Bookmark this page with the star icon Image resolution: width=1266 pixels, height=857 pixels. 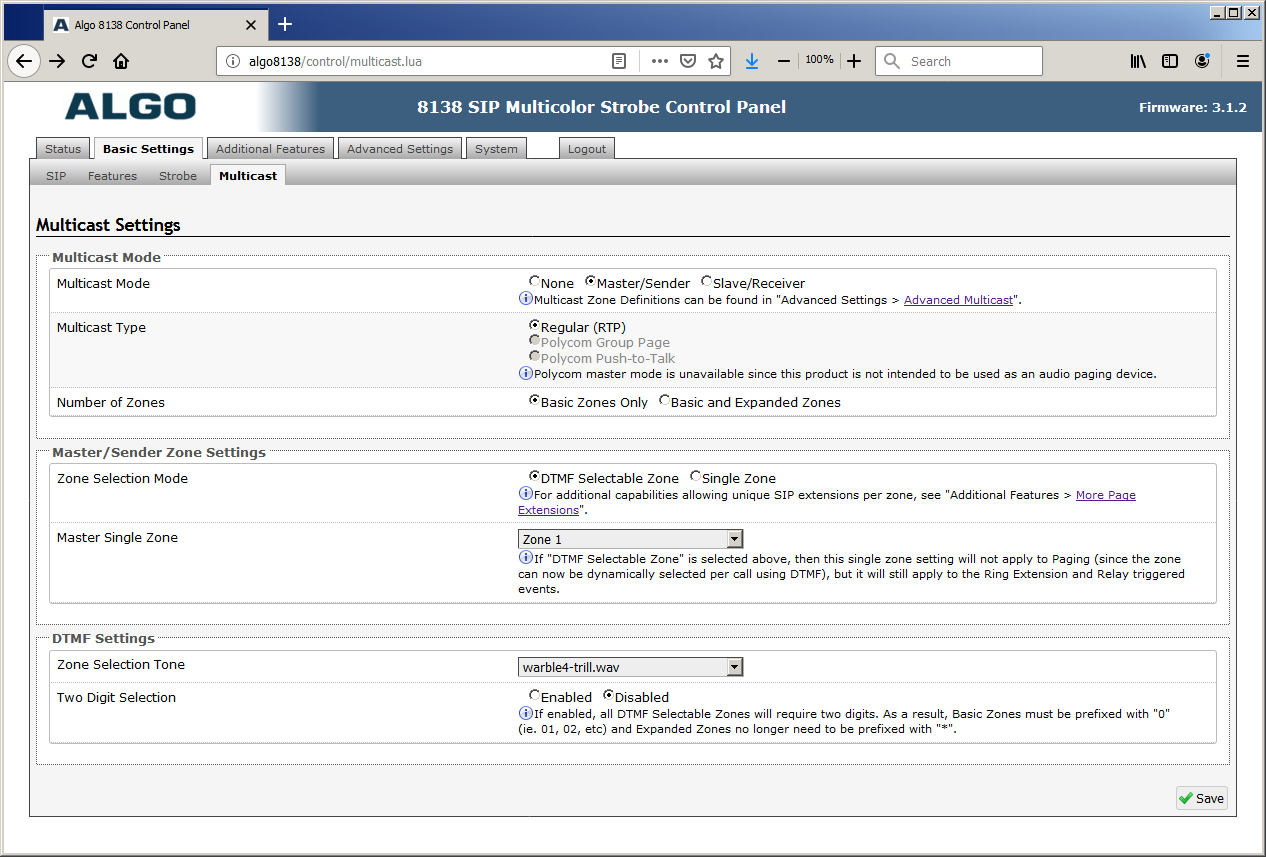pyautogui.click(x=716, y=61)
